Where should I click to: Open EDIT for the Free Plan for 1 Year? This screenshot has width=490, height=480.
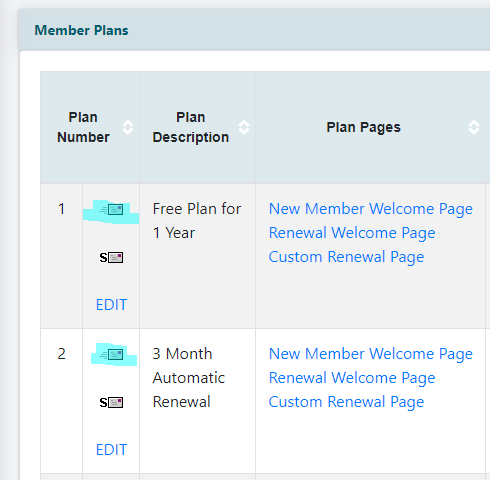(x=111, y=305)
